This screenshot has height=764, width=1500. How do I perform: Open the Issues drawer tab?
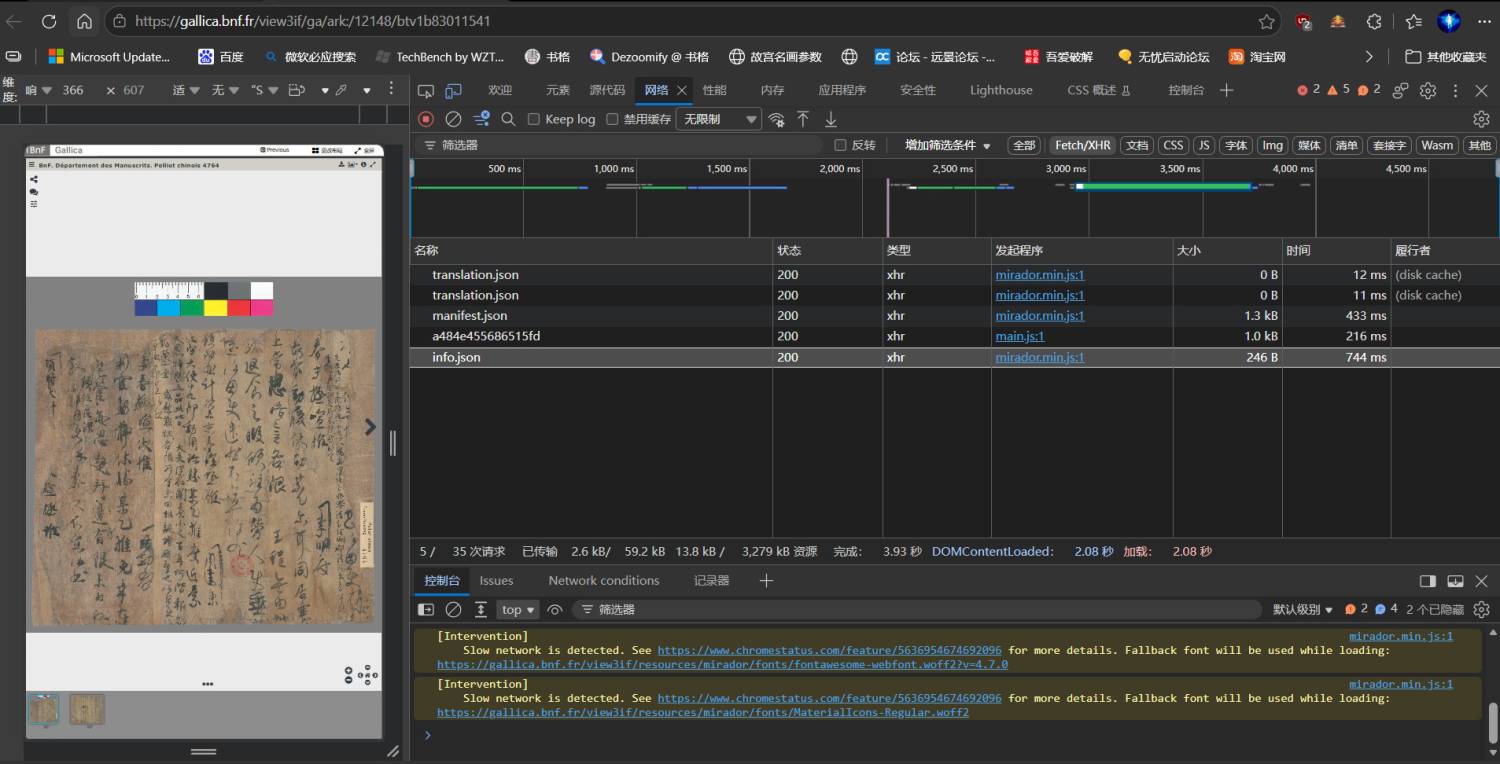tap(496, 580)
